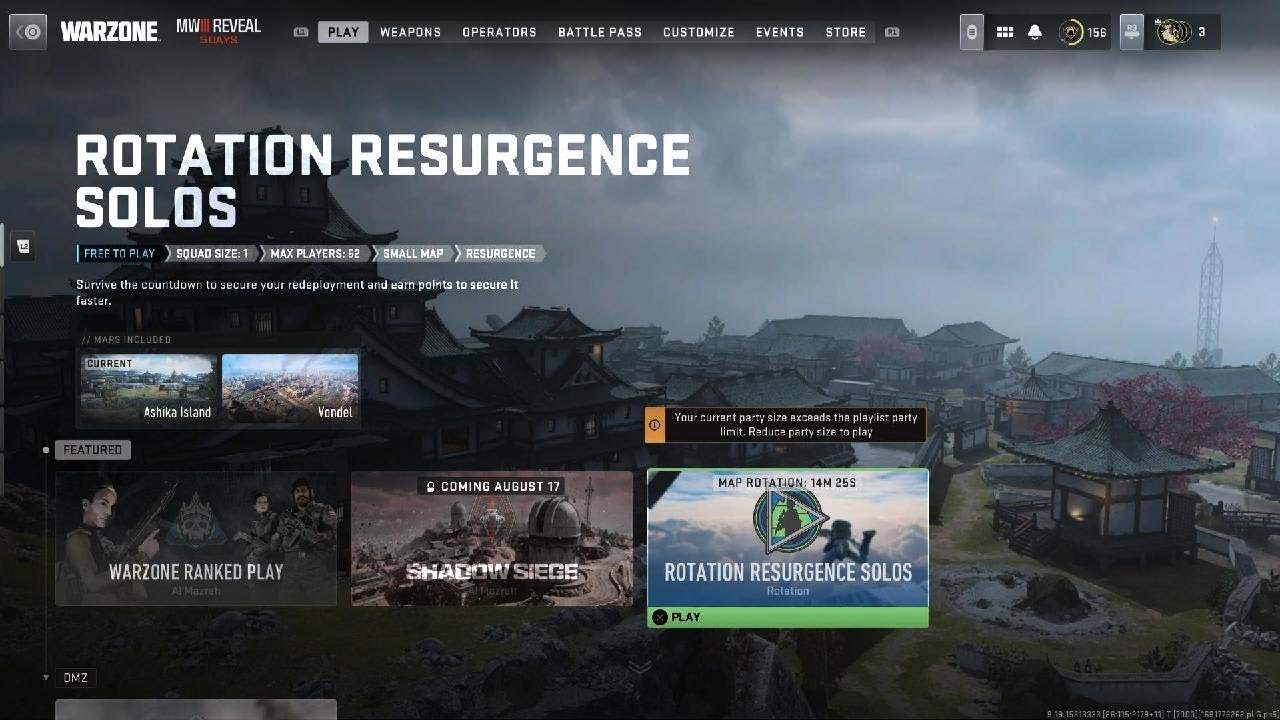Switch to the EVENTS tab
The height and width of the screenshot is (720, 1280).
[x=780, y=32]
